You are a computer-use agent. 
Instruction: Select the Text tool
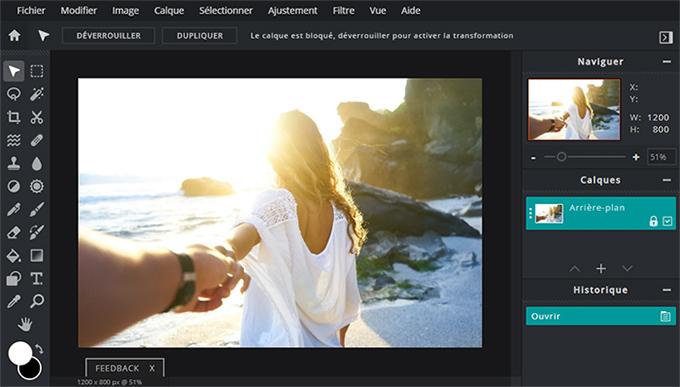[37, 278]
